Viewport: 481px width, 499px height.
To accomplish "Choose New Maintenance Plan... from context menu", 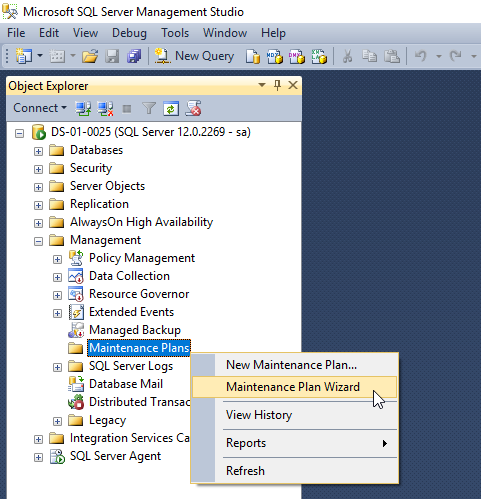I will coord(294,365).
